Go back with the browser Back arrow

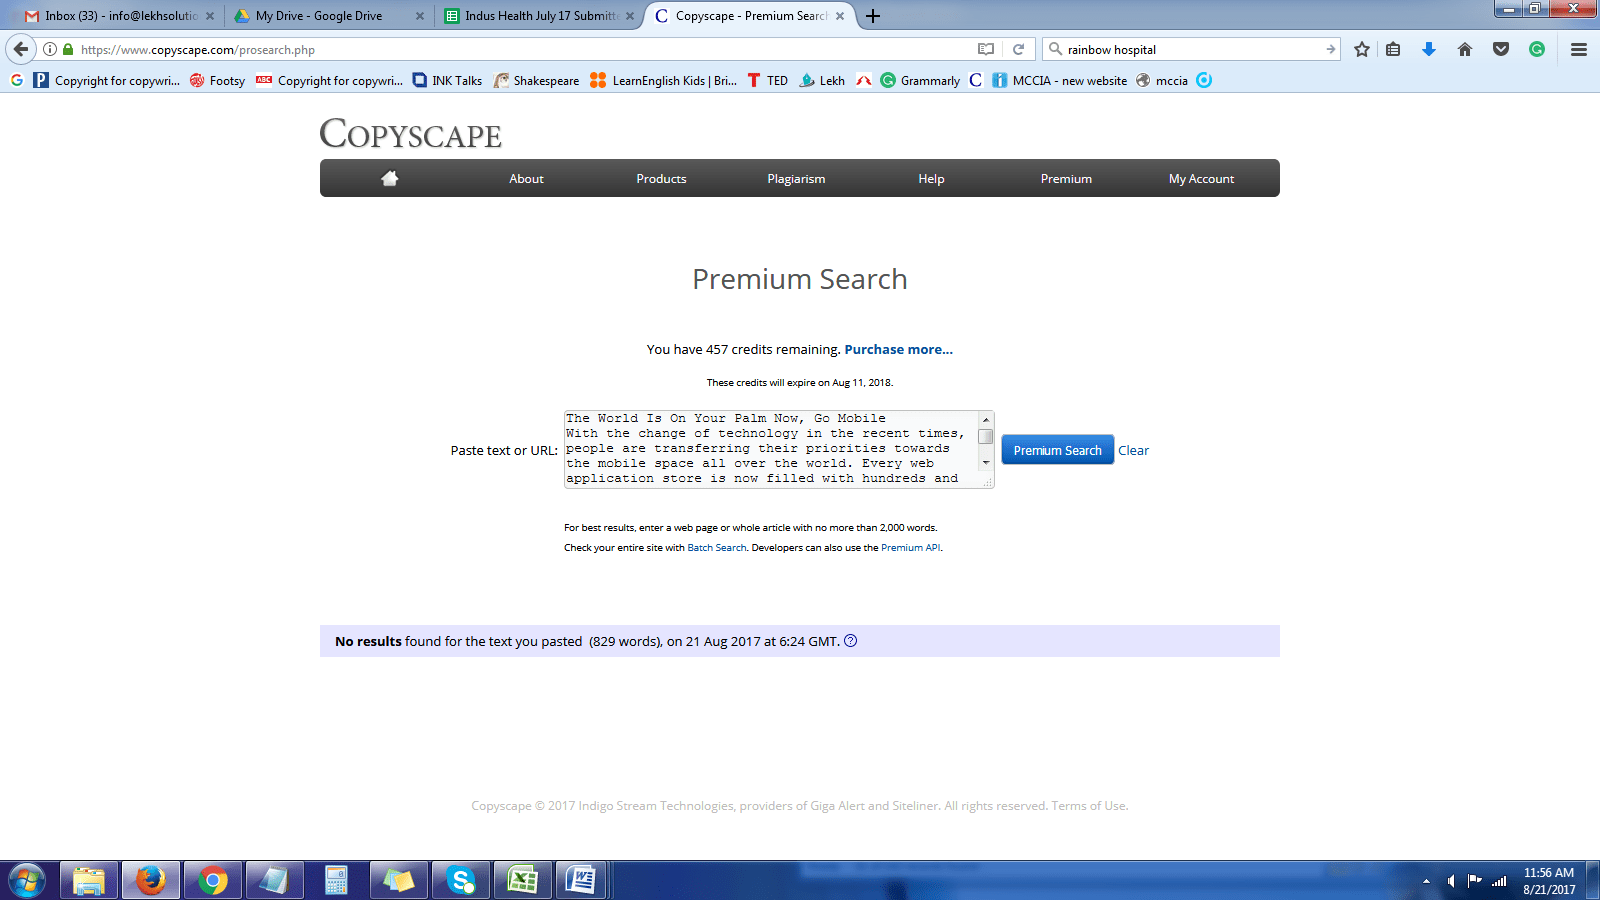click(x=21, y=49)
